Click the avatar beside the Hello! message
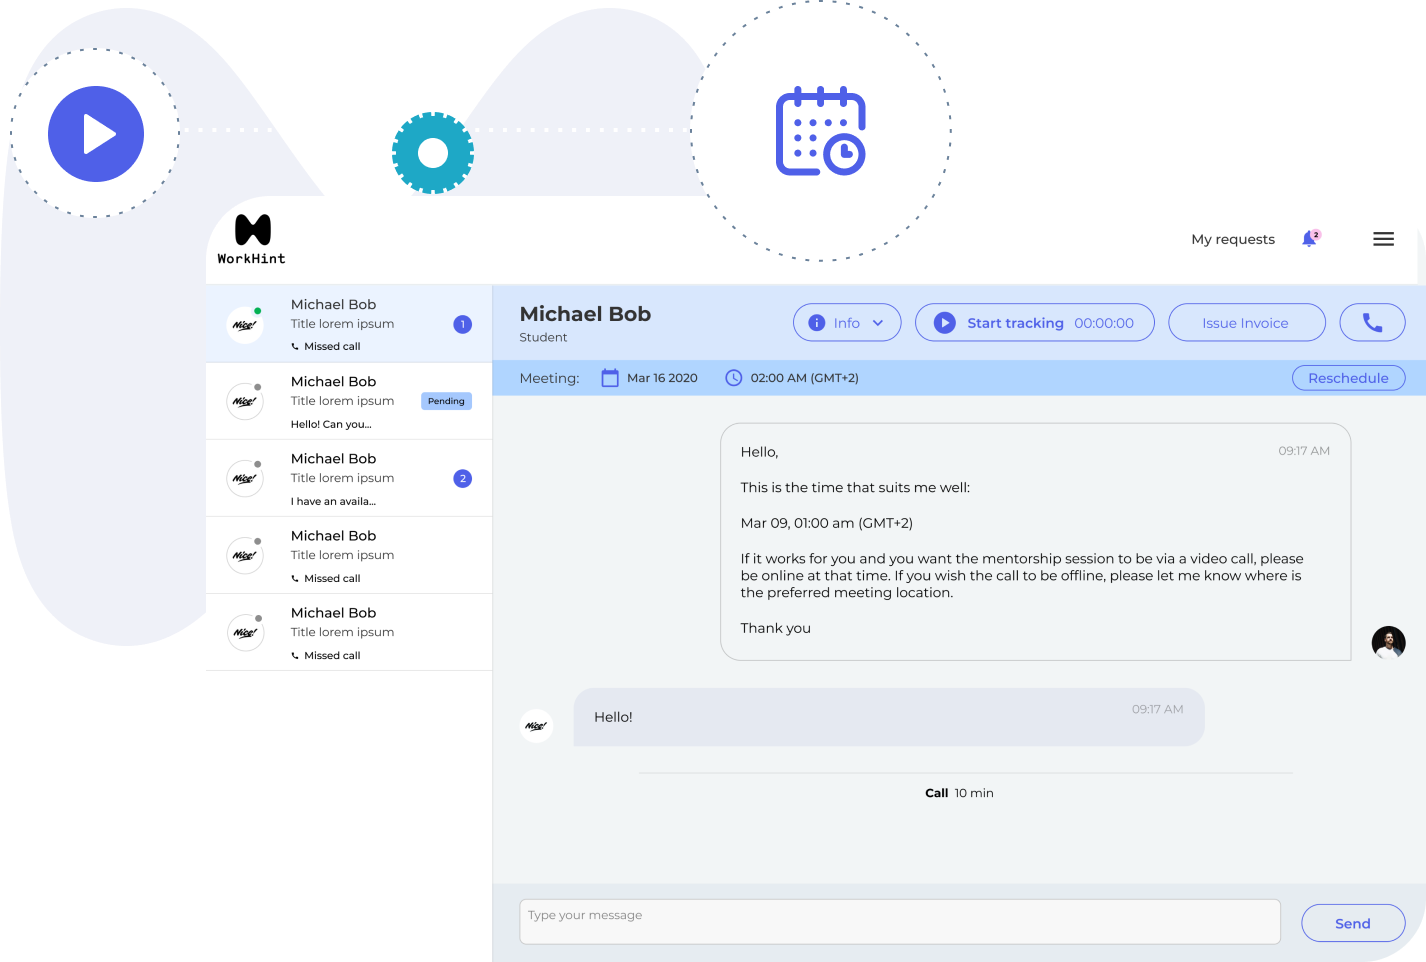The image size is (1426, 962). pos(537,725)
